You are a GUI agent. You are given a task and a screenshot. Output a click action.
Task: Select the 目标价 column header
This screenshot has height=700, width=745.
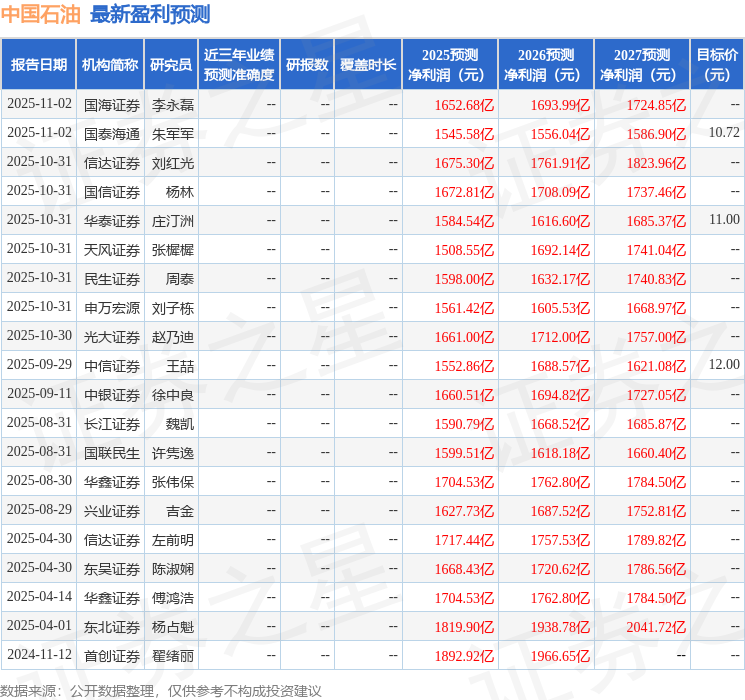pos(717,65)
